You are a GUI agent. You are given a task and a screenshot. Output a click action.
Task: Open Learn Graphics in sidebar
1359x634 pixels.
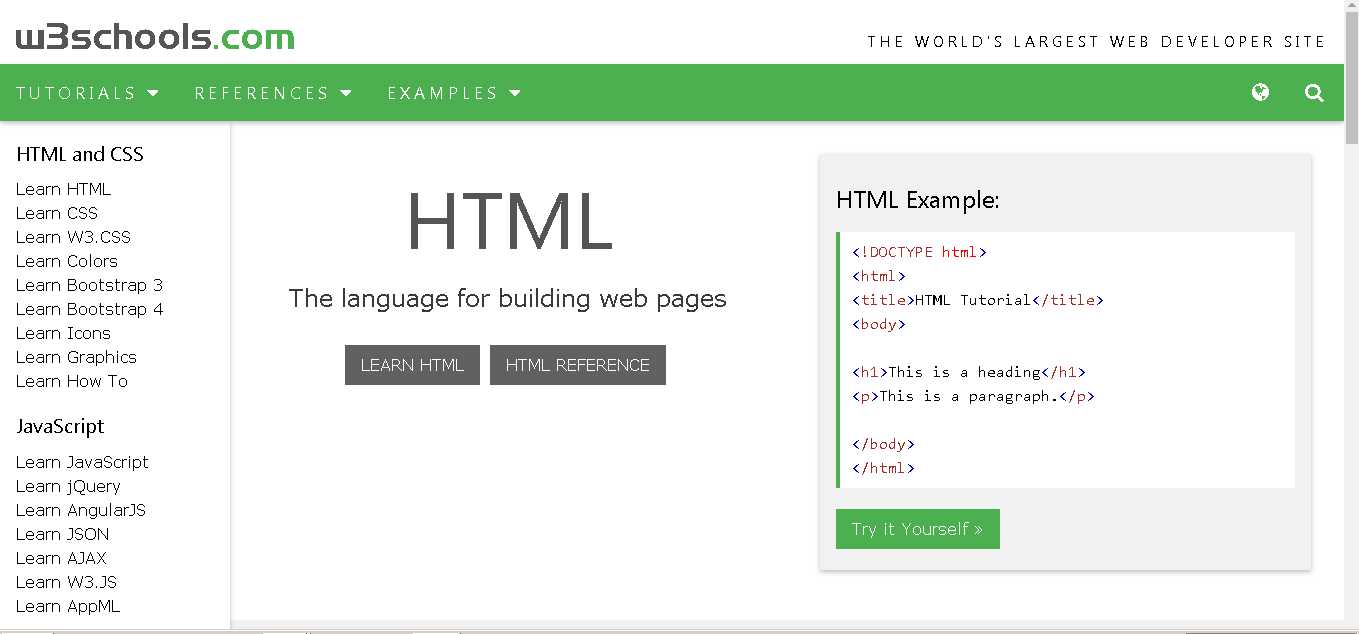76,357
